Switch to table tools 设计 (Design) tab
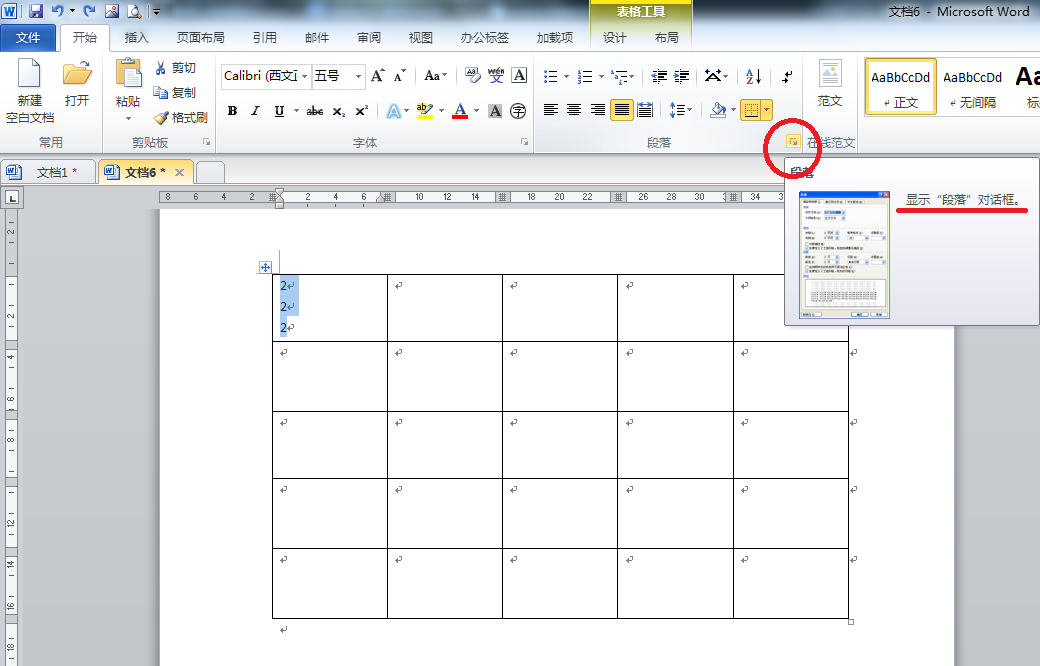1040x666 pixels. click(614, 38)
